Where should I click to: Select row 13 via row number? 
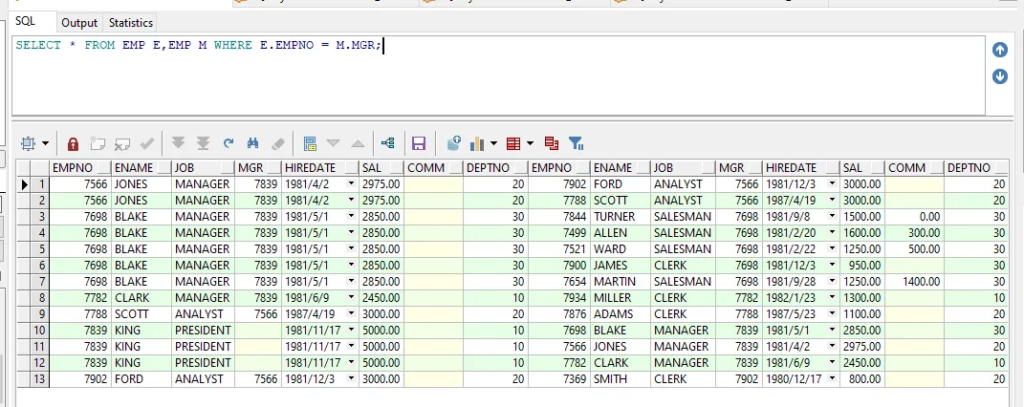click(41, 380)
